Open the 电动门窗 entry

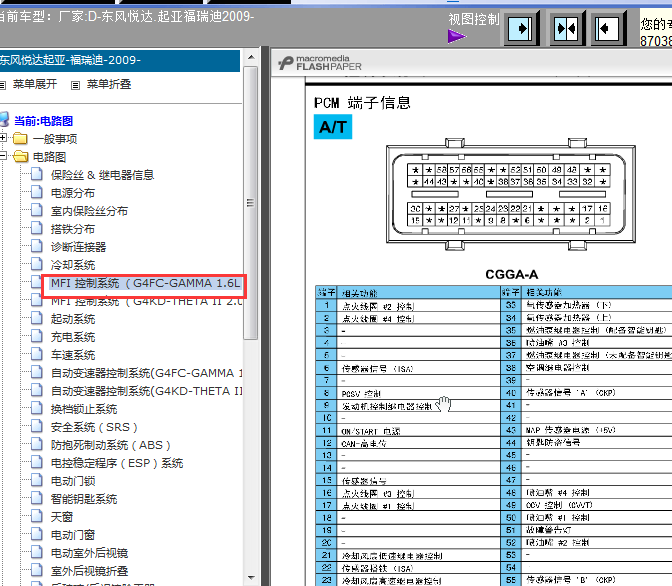[x=72, y=535]
